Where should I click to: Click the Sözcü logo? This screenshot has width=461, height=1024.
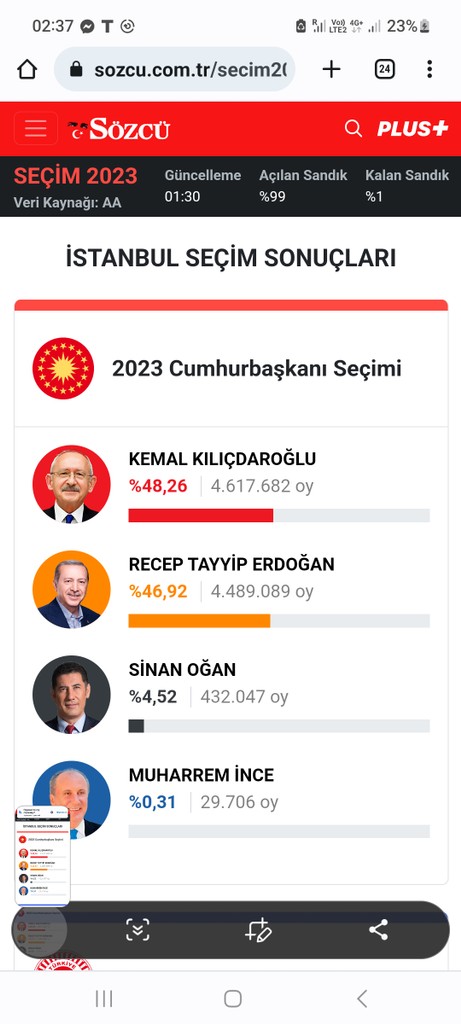(119, 129)
